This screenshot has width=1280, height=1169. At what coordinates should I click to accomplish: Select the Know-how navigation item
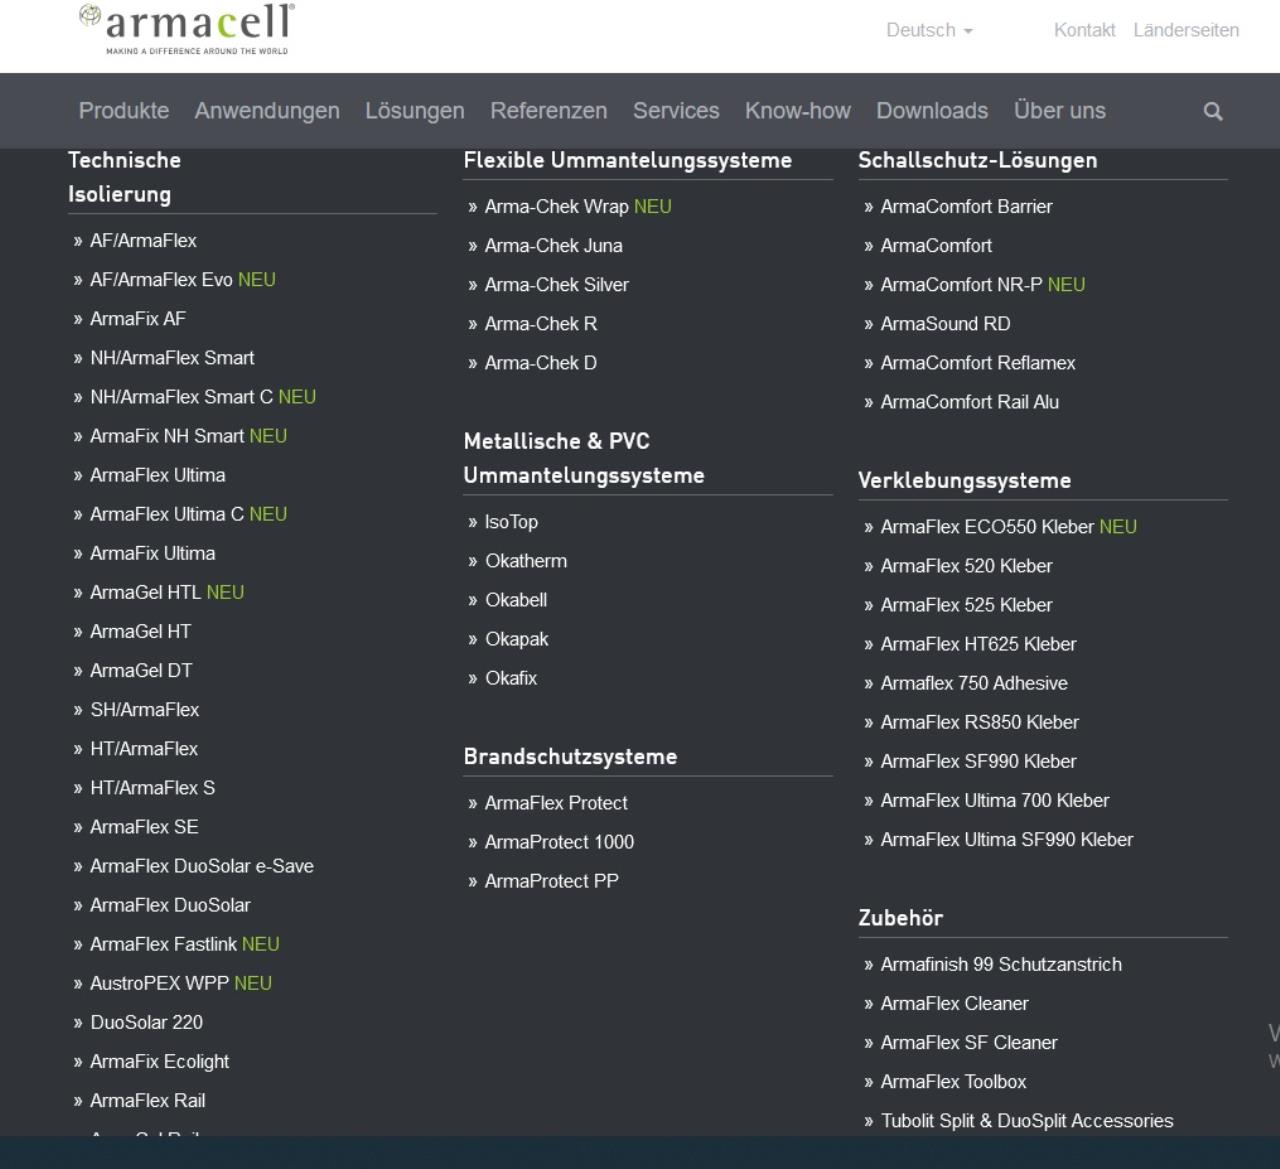pos(797,111)
